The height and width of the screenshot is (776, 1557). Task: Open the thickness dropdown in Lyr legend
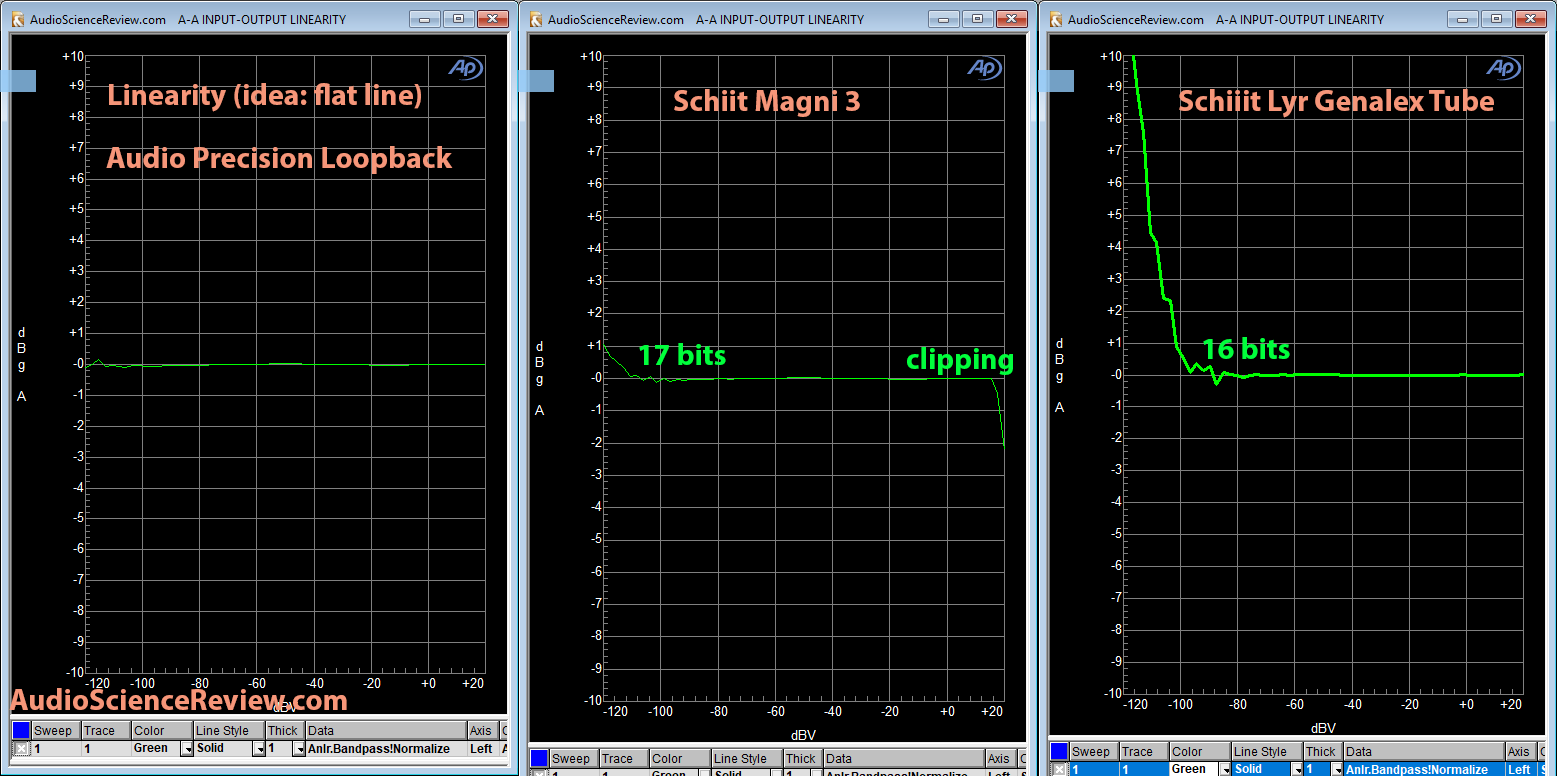[x=1336, y=770]
